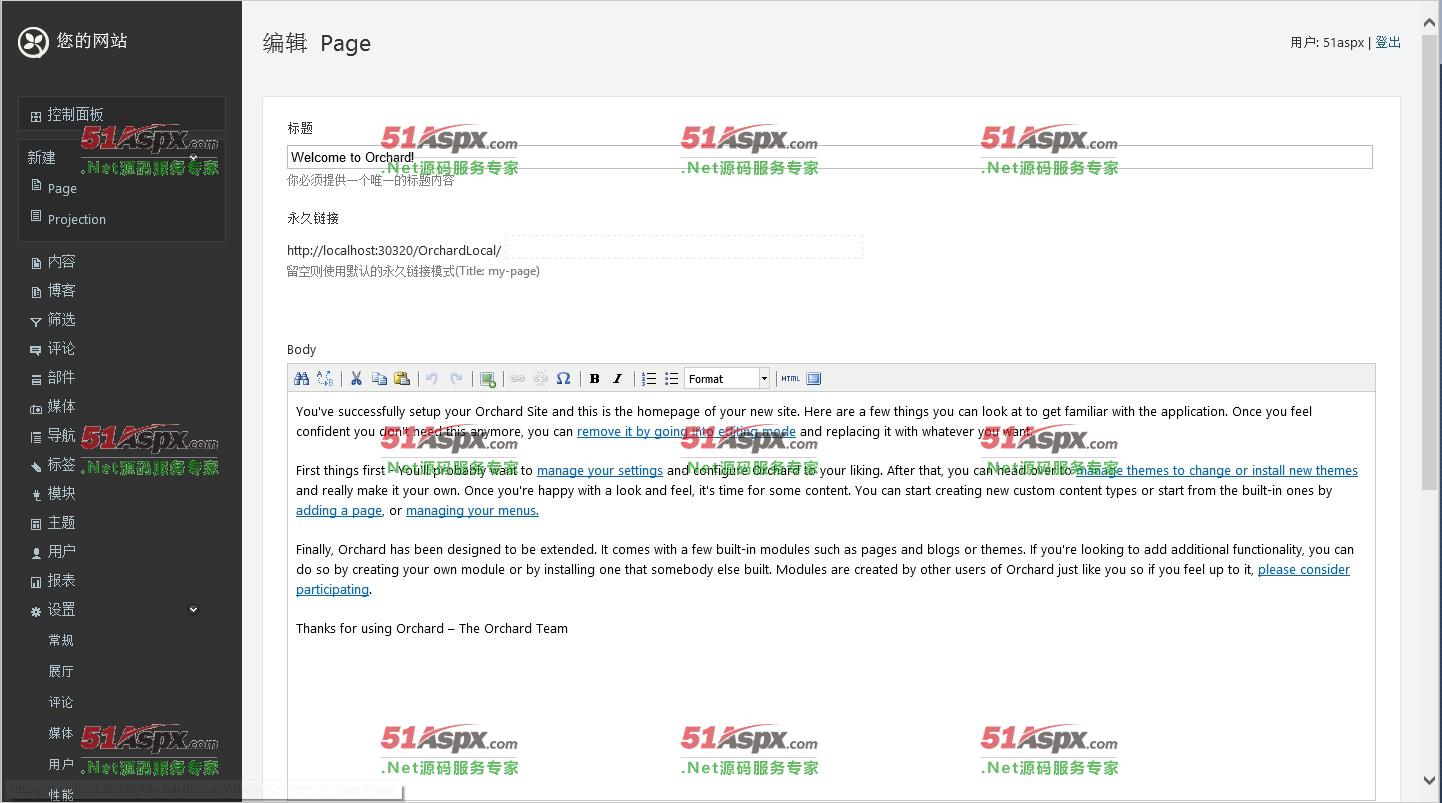Toggle italic formatting
1442x803 pixels.
point(617,379)
